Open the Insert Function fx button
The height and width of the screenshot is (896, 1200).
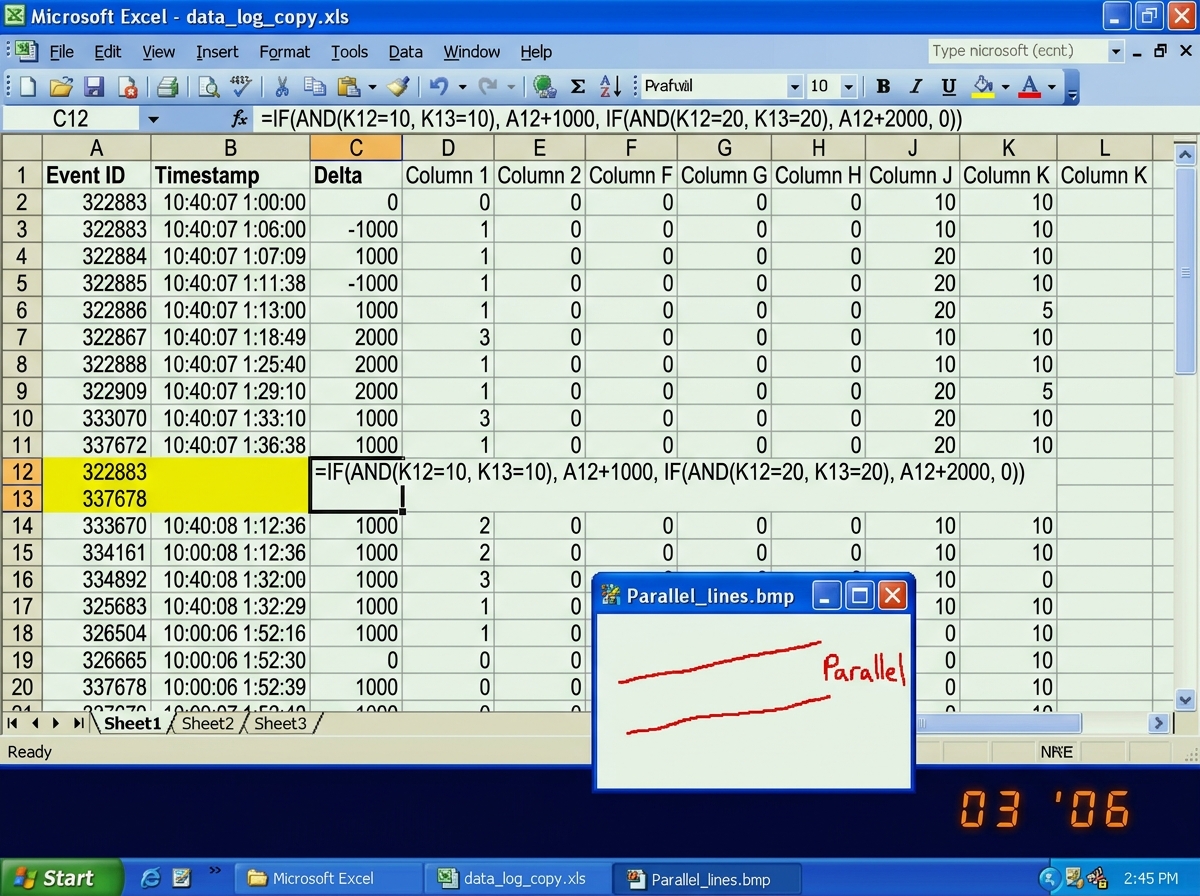coord(240,119)
